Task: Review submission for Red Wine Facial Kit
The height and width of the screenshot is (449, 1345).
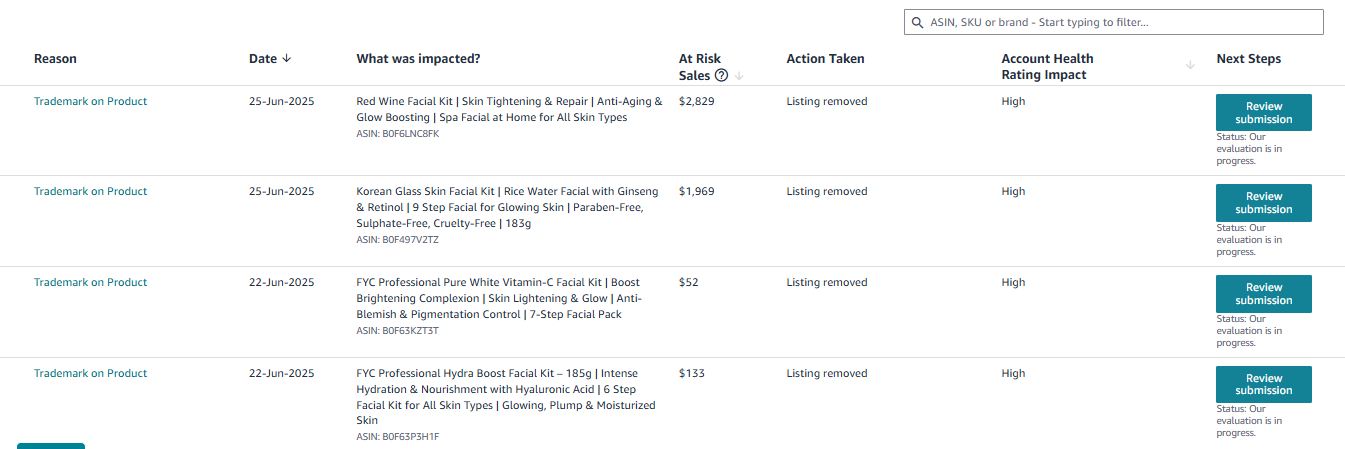Action: (1263, 113)
